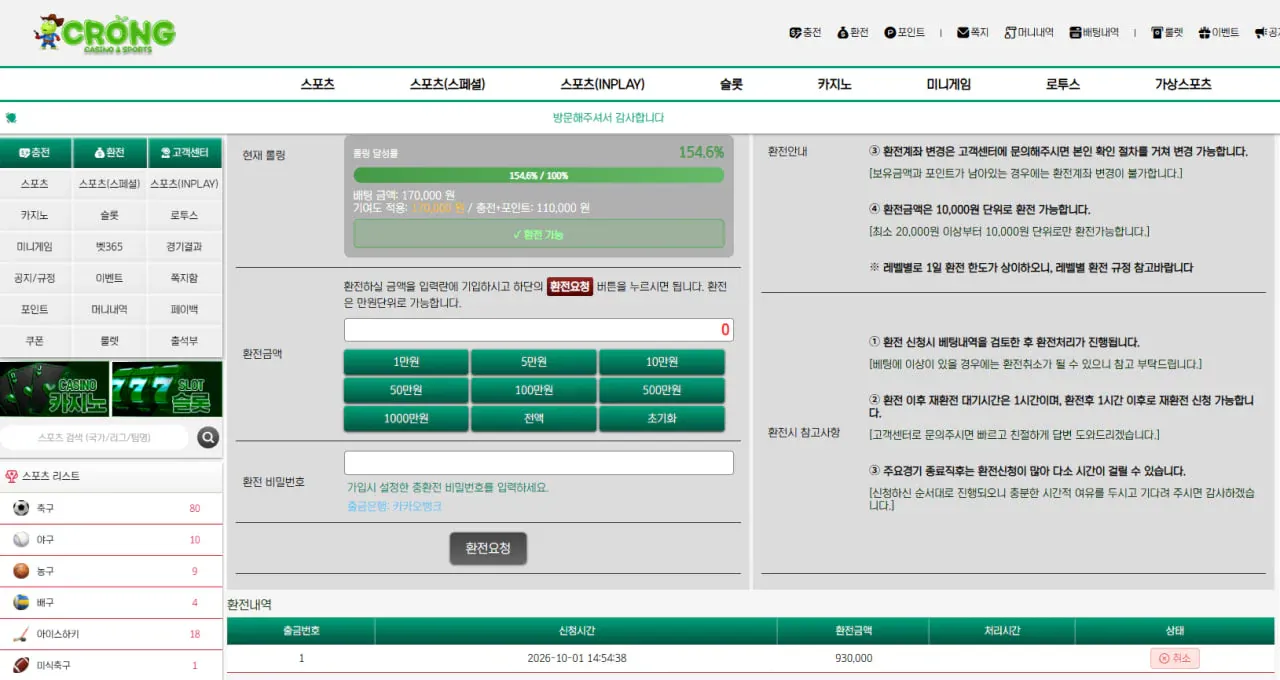This screenshot has height=680, width=1280.
Task: Open 쪽지 messages in the header
Action: [x=973, y=32]
